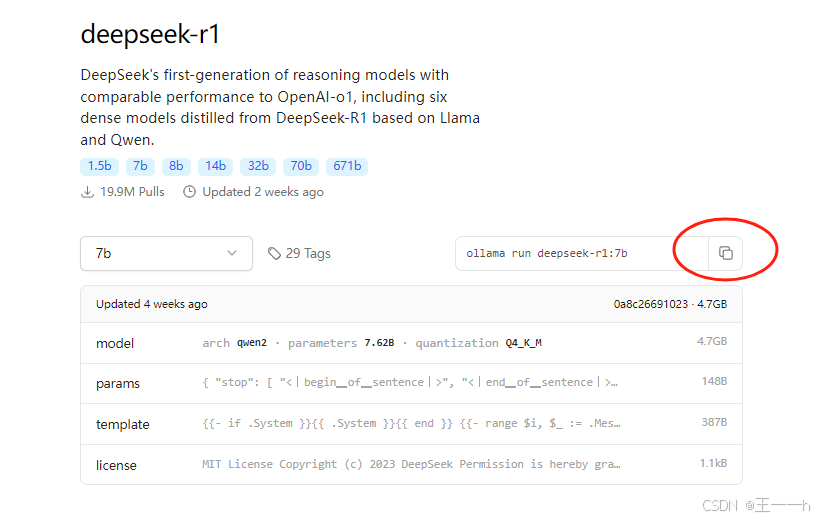823x521 pixels.
Task: Open the 7b model version dropdown
Action: click(x=166, y=253)
